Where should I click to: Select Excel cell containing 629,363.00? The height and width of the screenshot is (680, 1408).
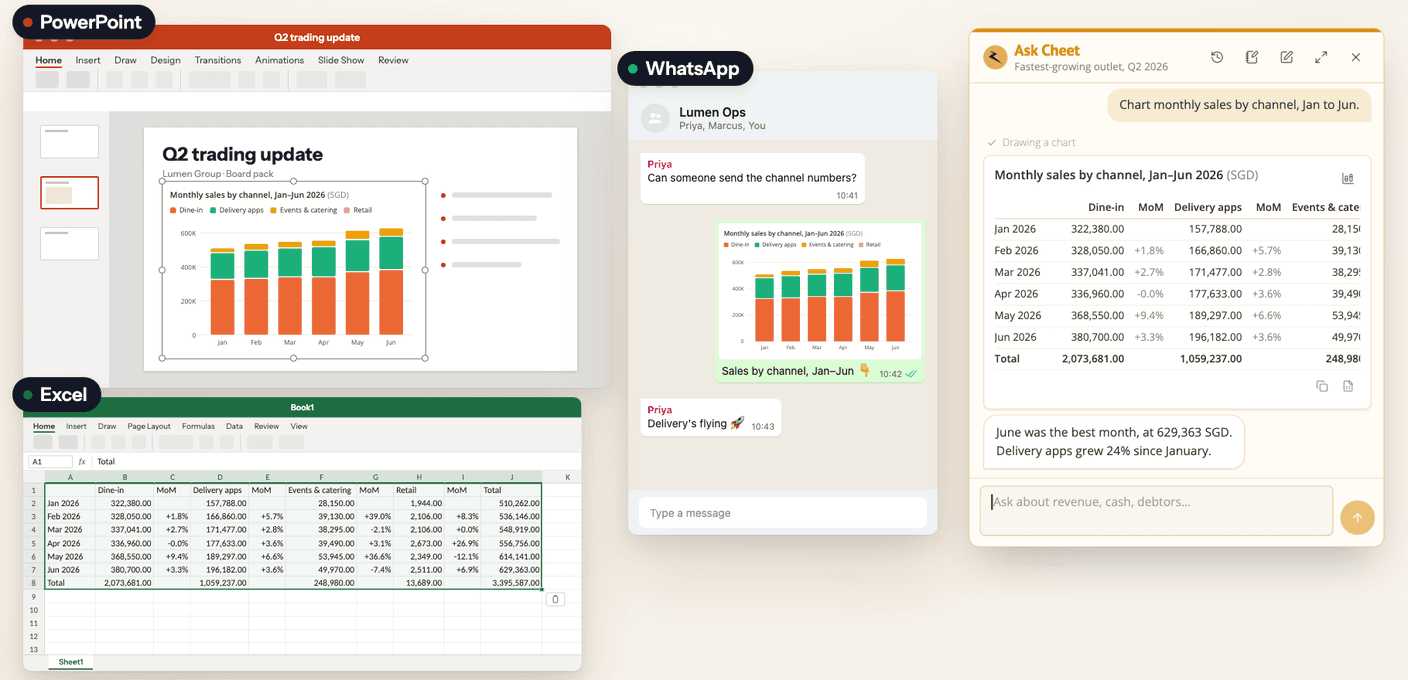[511, 569]
